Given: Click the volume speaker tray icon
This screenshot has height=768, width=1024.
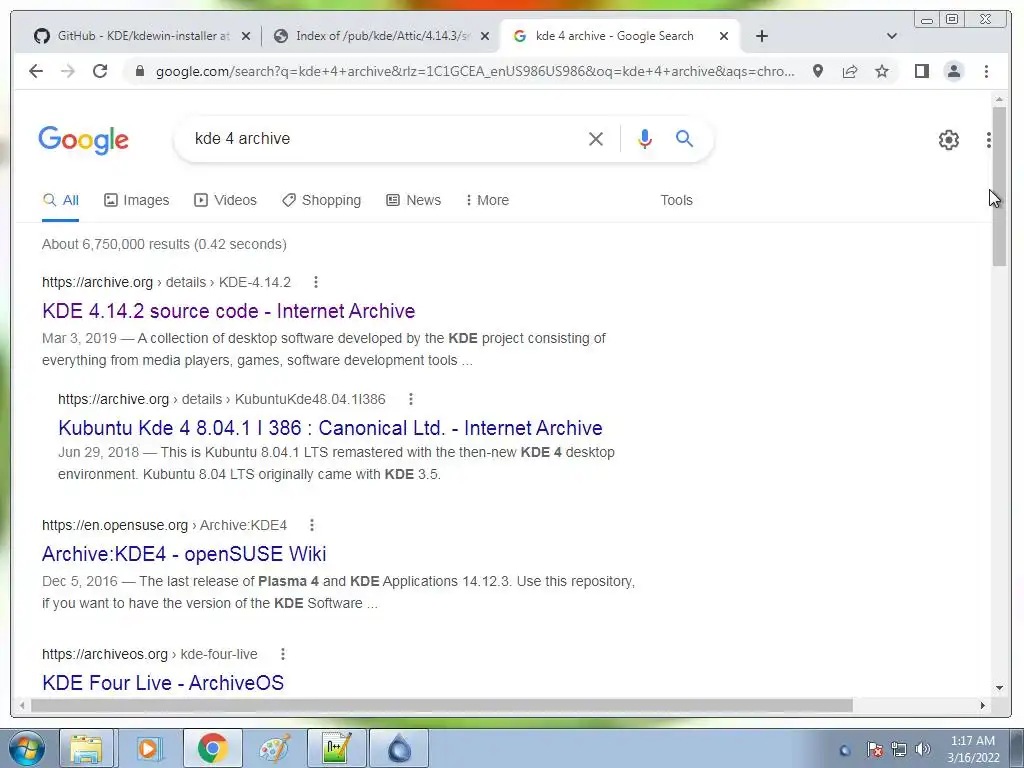Looking at the screenshot, I should (x=923, y=749).
